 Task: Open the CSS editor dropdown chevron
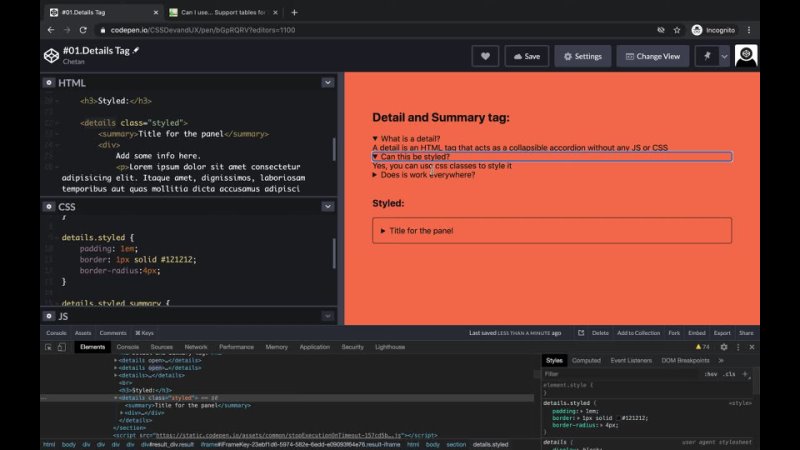(x=328, y=207)
